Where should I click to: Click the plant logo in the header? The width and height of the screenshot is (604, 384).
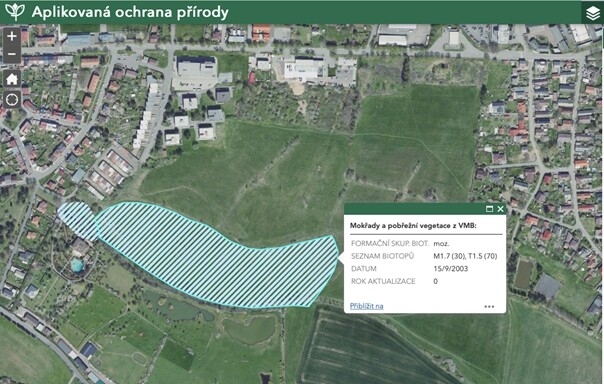click(15, 12)
